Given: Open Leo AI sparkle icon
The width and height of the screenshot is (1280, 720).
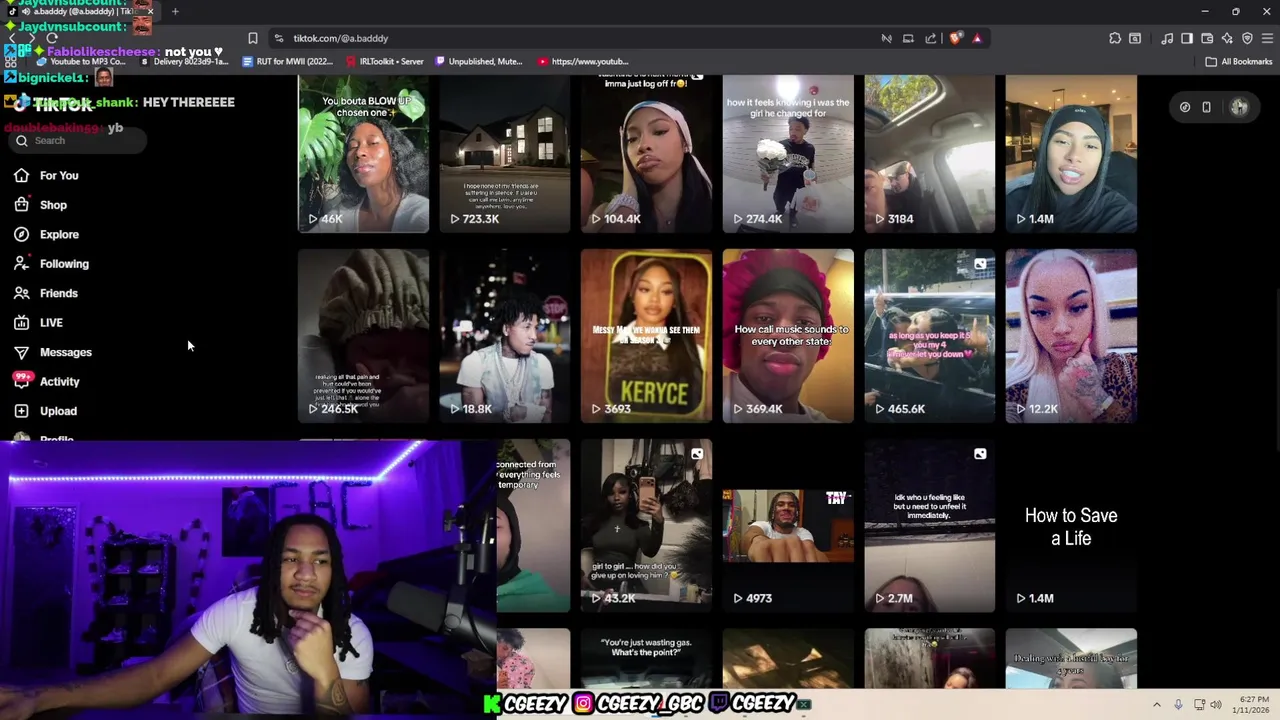Looking at the screenshot, I should pos(1227,38).
